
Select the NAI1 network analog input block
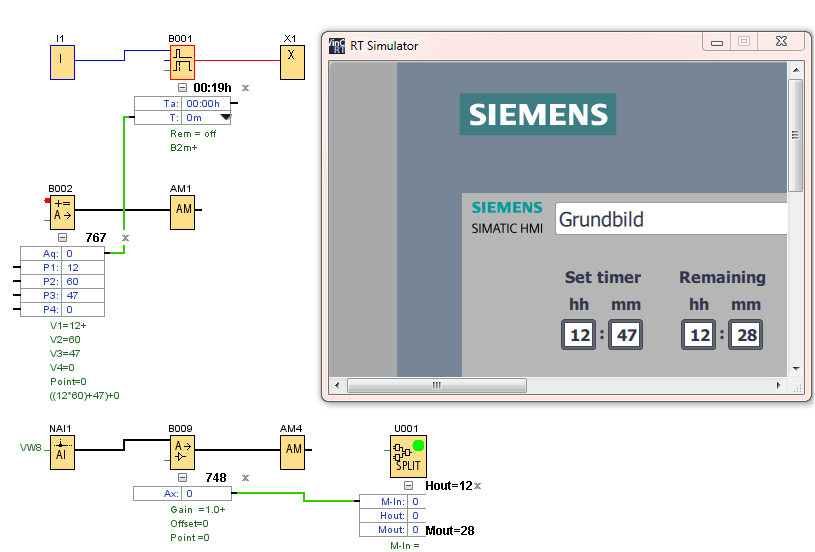coord(63,451)
